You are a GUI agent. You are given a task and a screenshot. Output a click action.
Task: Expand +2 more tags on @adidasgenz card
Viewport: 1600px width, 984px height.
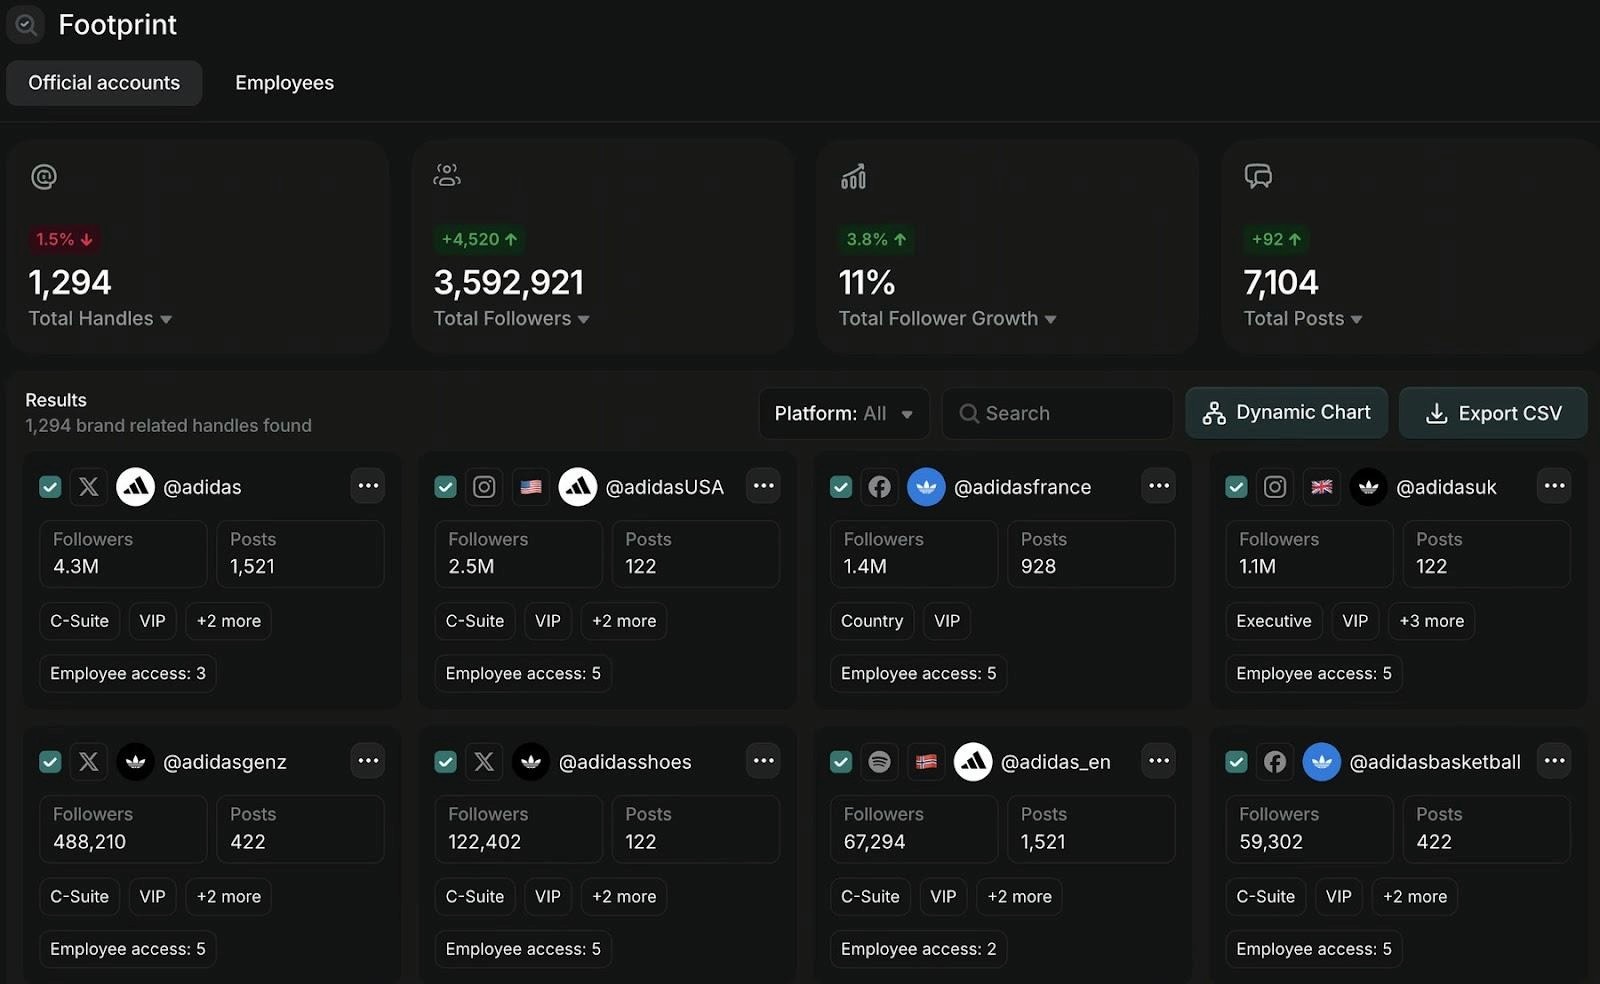pyautogui.click(x=229, y=897)
